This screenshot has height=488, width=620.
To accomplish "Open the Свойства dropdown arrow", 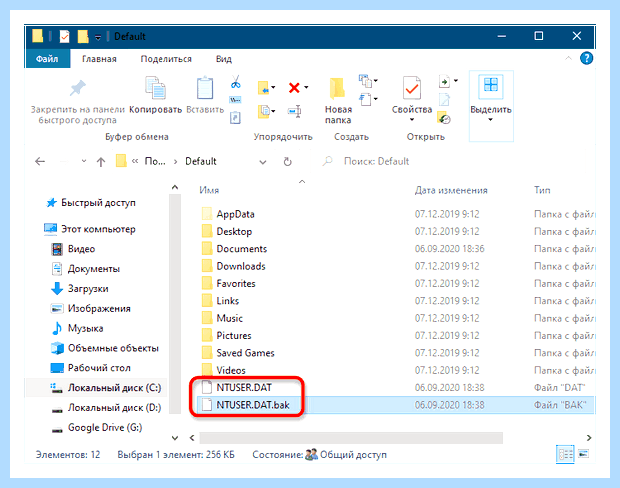I will point(412,119).
